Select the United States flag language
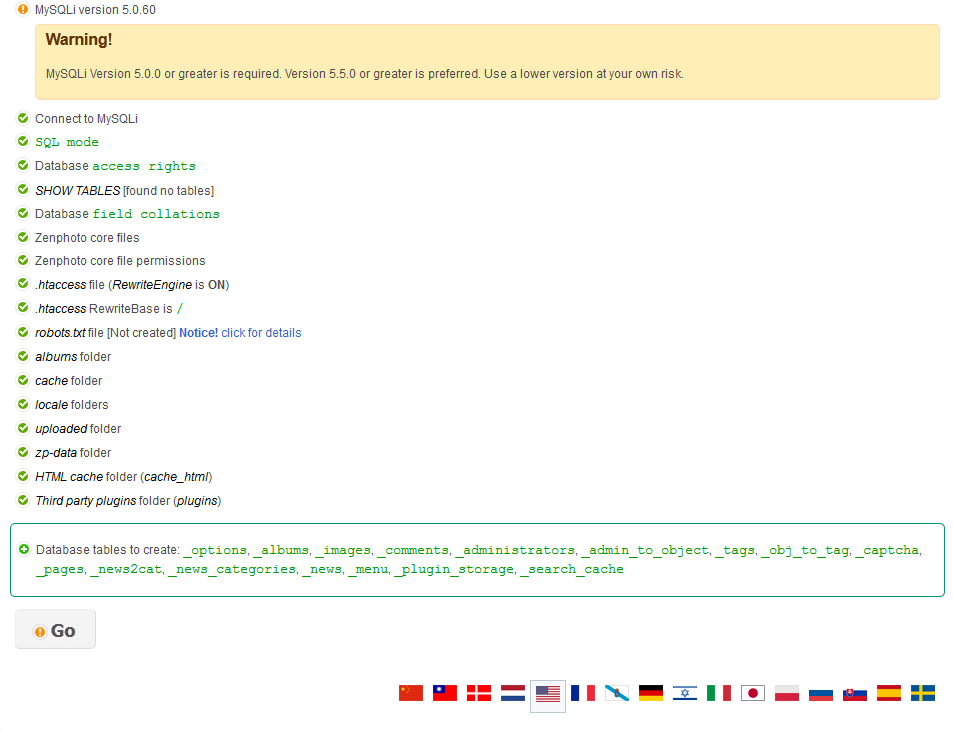 pos(548,694)
